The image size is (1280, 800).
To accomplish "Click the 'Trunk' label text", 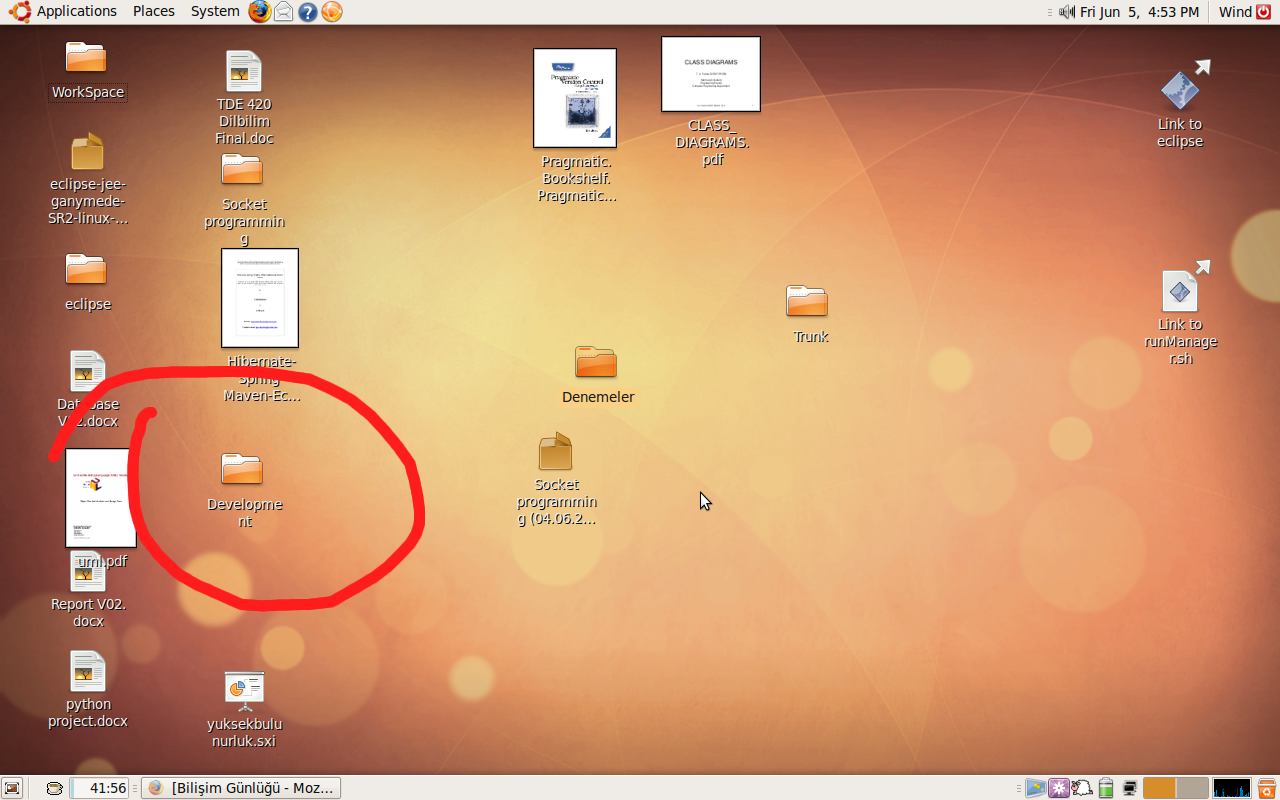I will pos(810,337).
